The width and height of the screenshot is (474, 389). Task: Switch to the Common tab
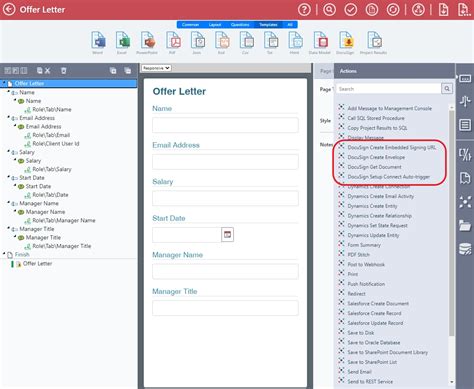coord(190,25)
